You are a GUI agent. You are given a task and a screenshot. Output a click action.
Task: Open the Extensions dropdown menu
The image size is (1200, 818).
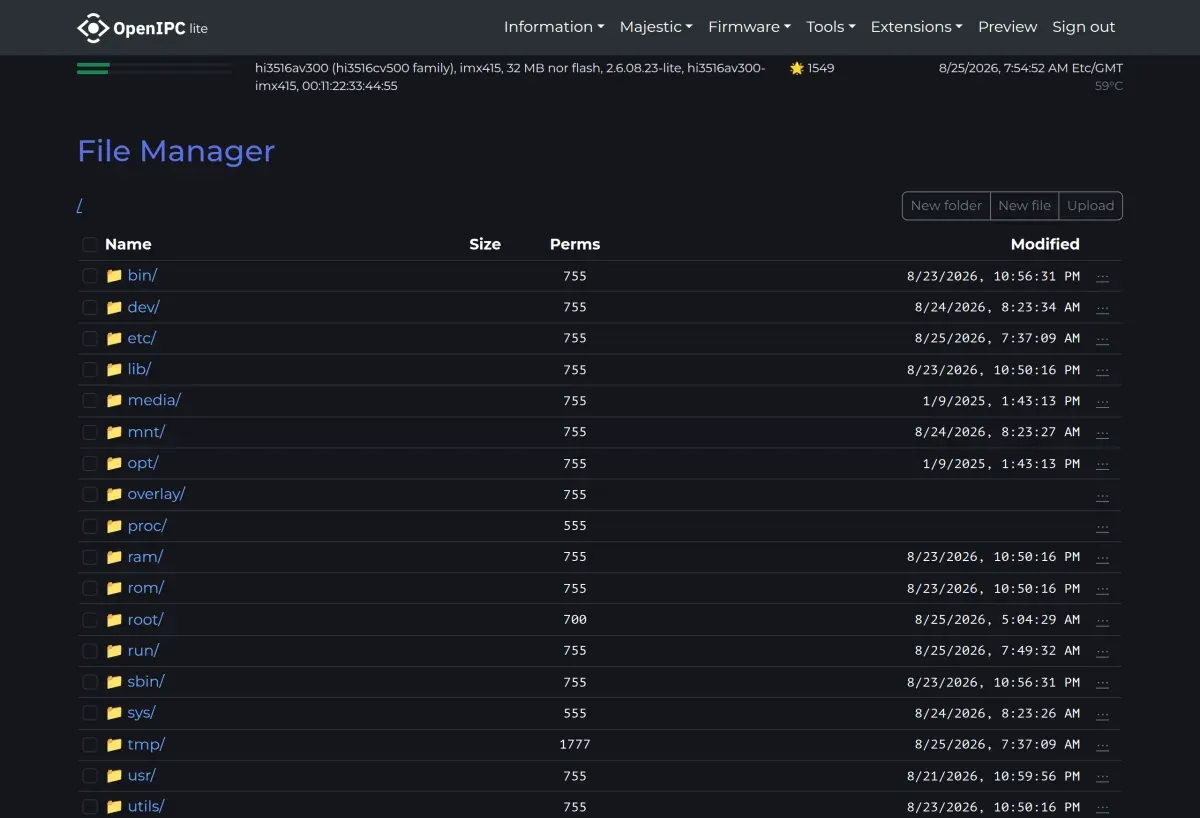click(x=916, y=27)
